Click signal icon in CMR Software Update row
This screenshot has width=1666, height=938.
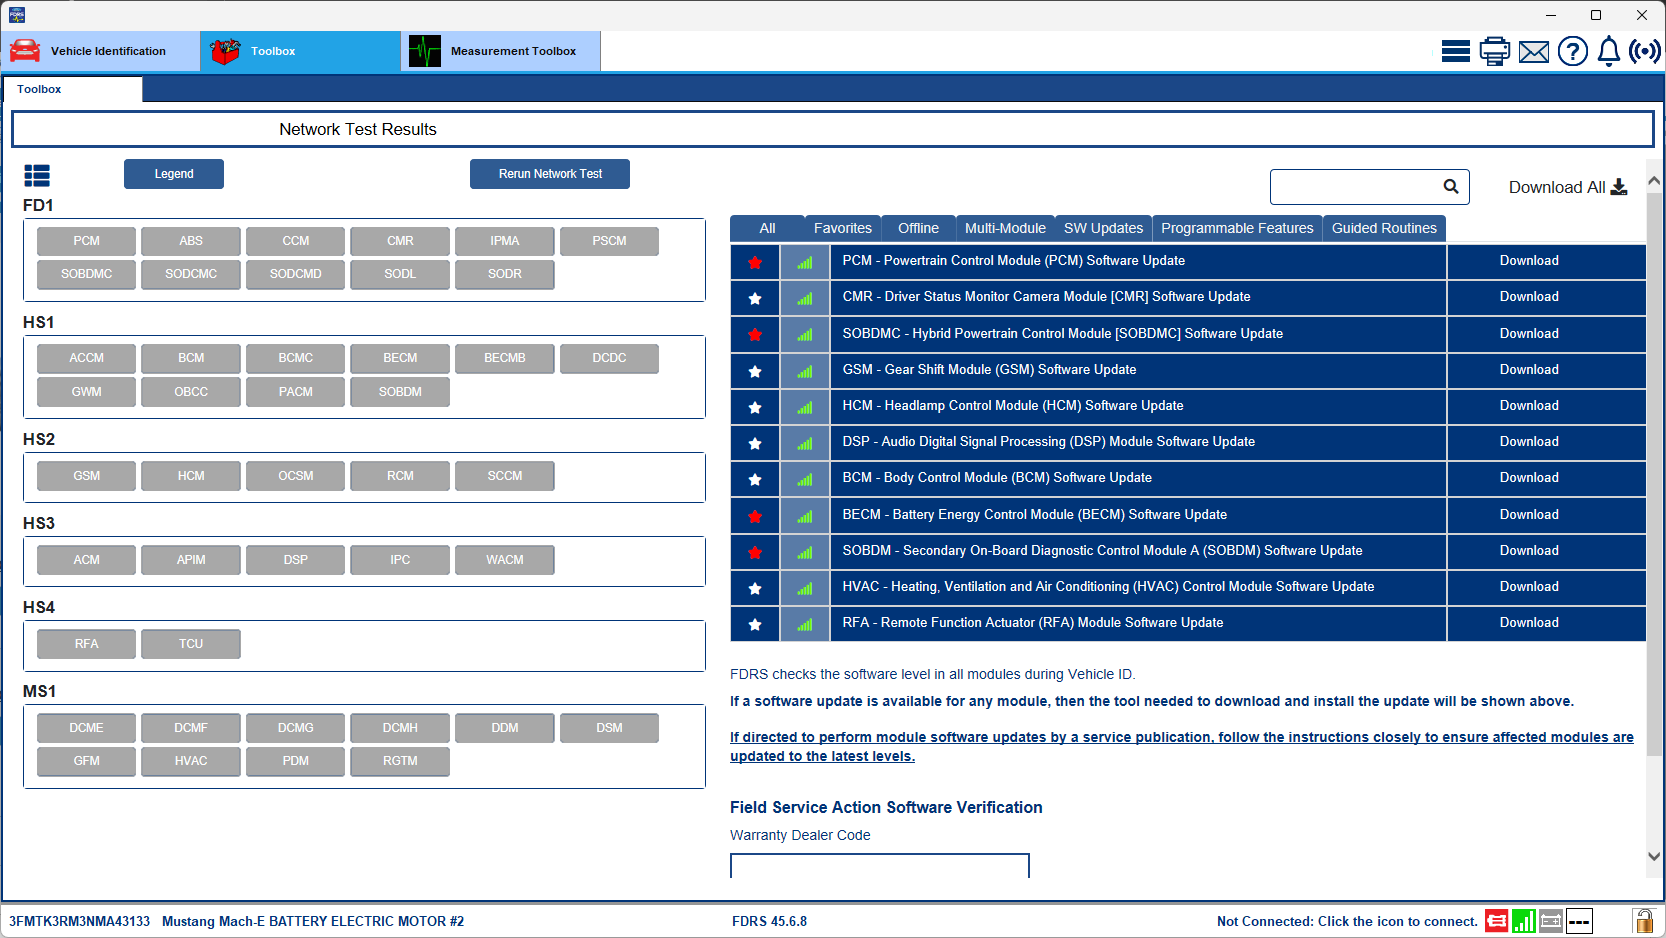805,298
